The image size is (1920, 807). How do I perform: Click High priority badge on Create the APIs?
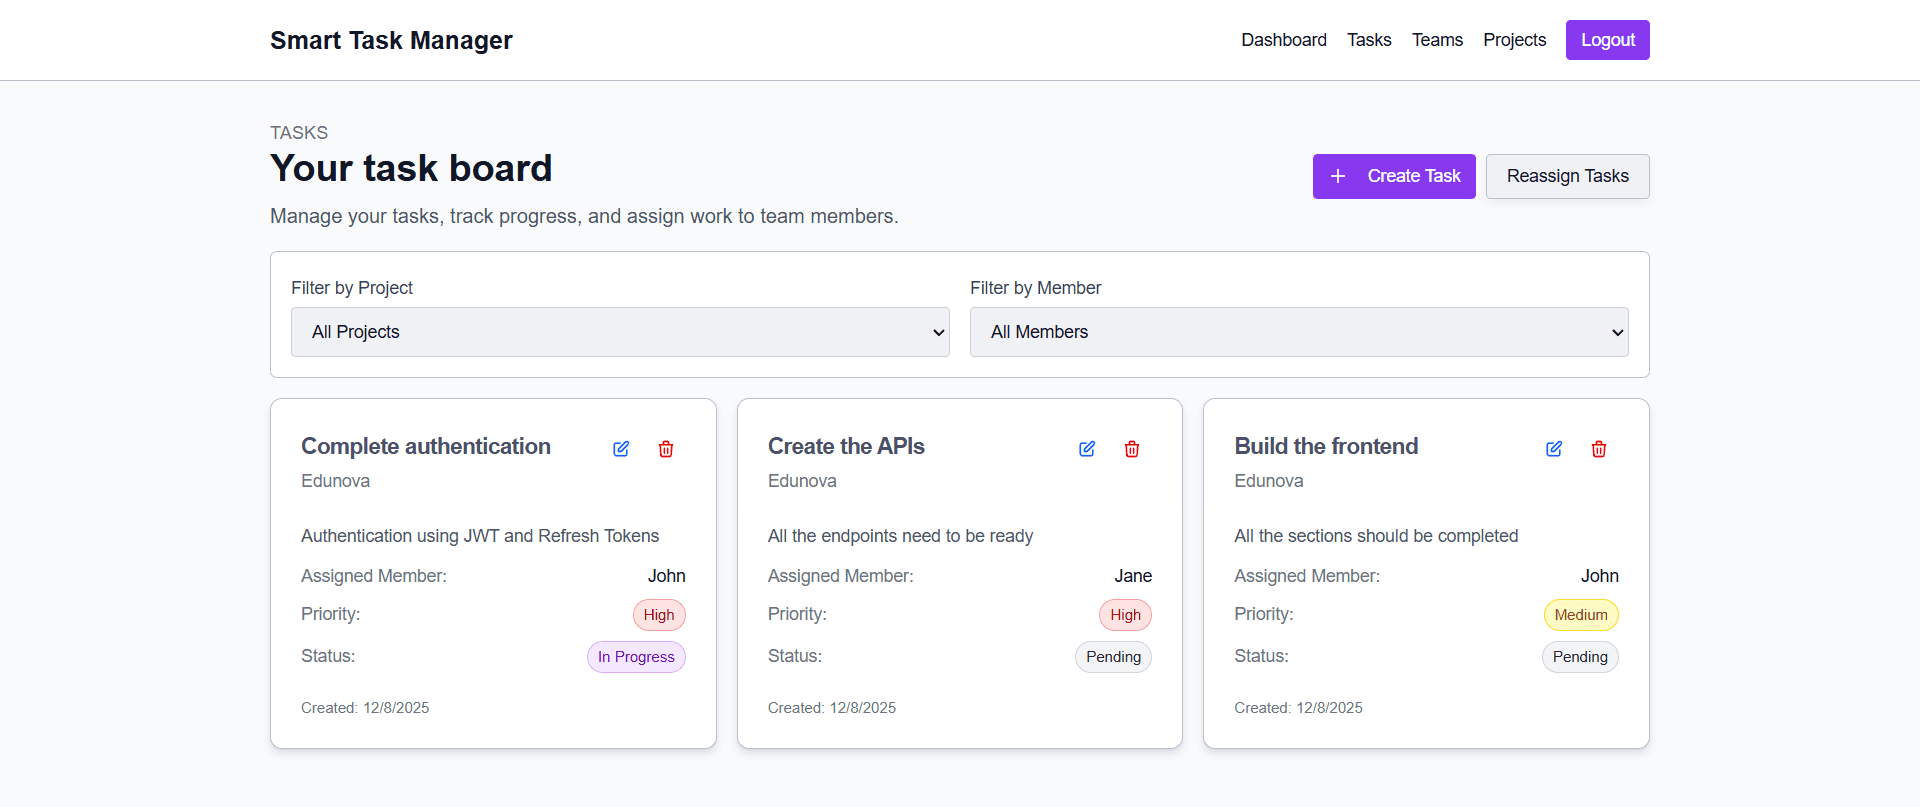(1125, 615)
